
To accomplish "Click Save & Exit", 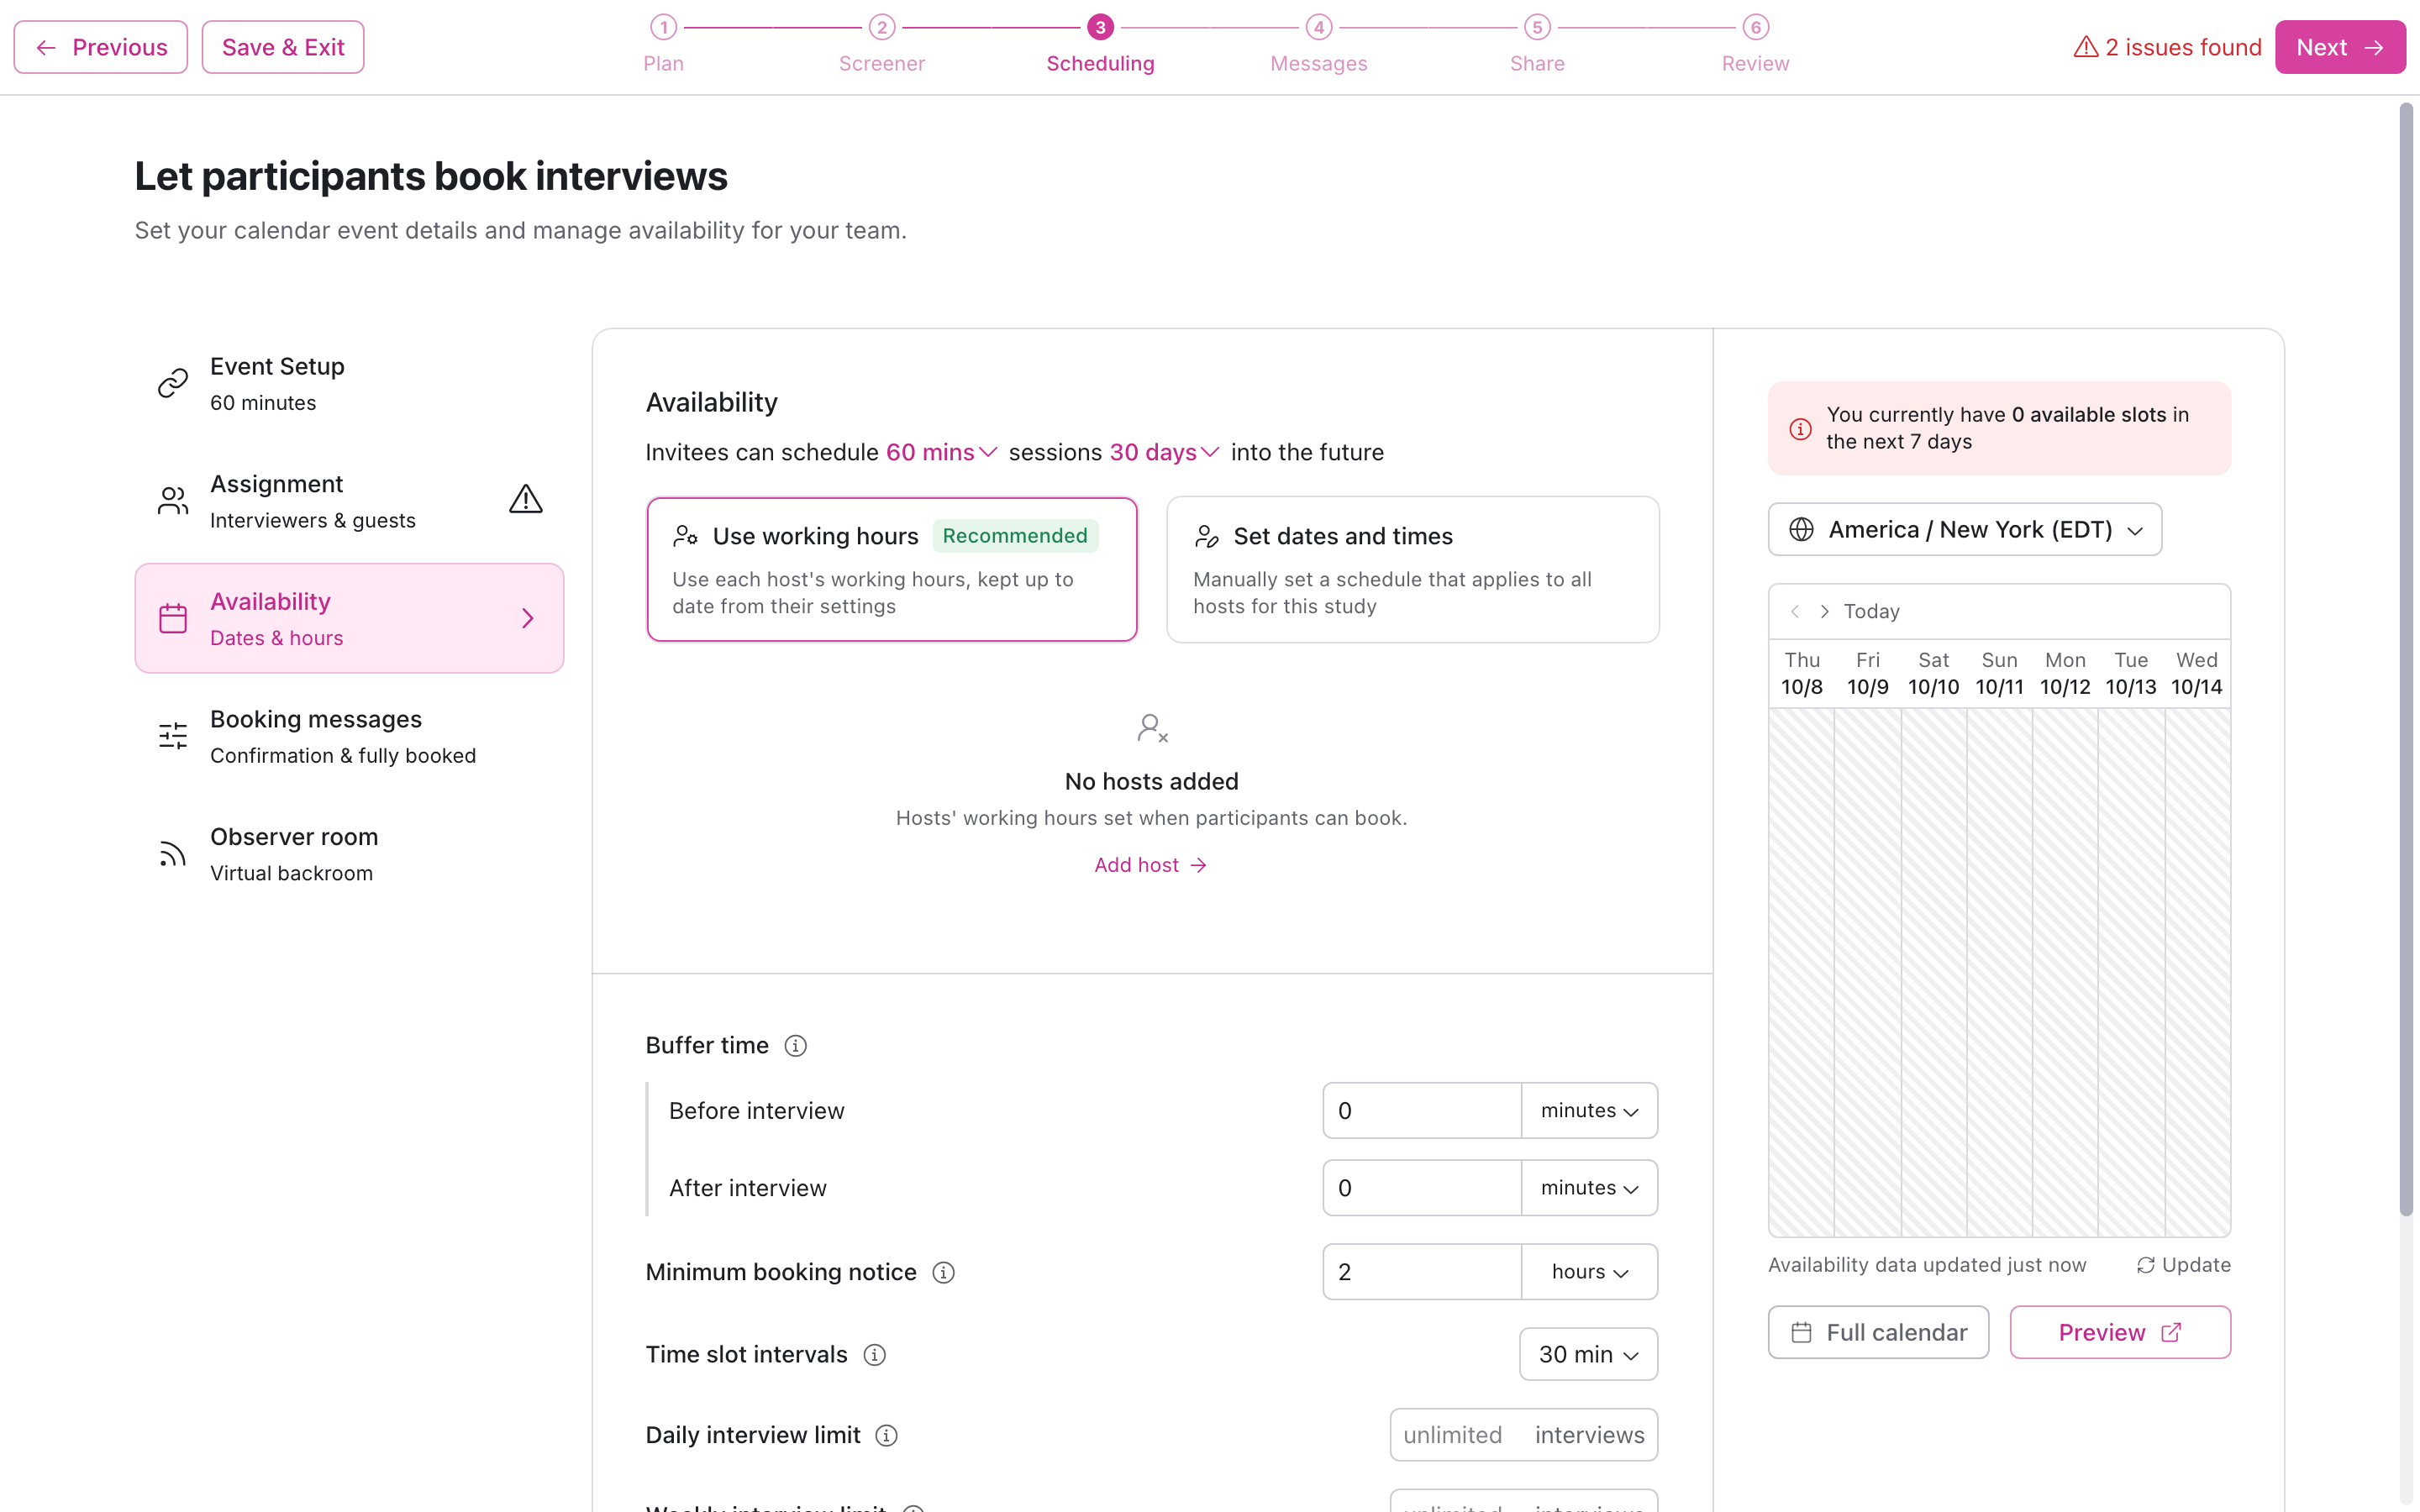I will (x=283, y=47).
